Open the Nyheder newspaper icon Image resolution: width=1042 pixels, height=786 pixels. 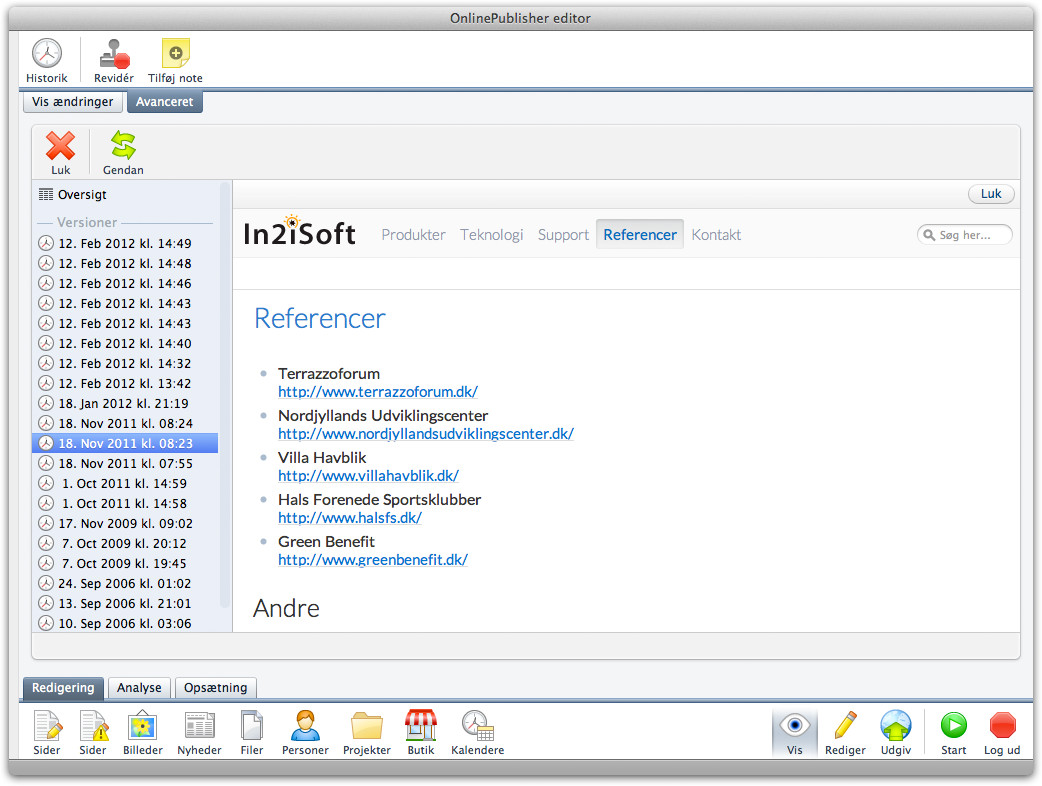[x=199, y=726]
